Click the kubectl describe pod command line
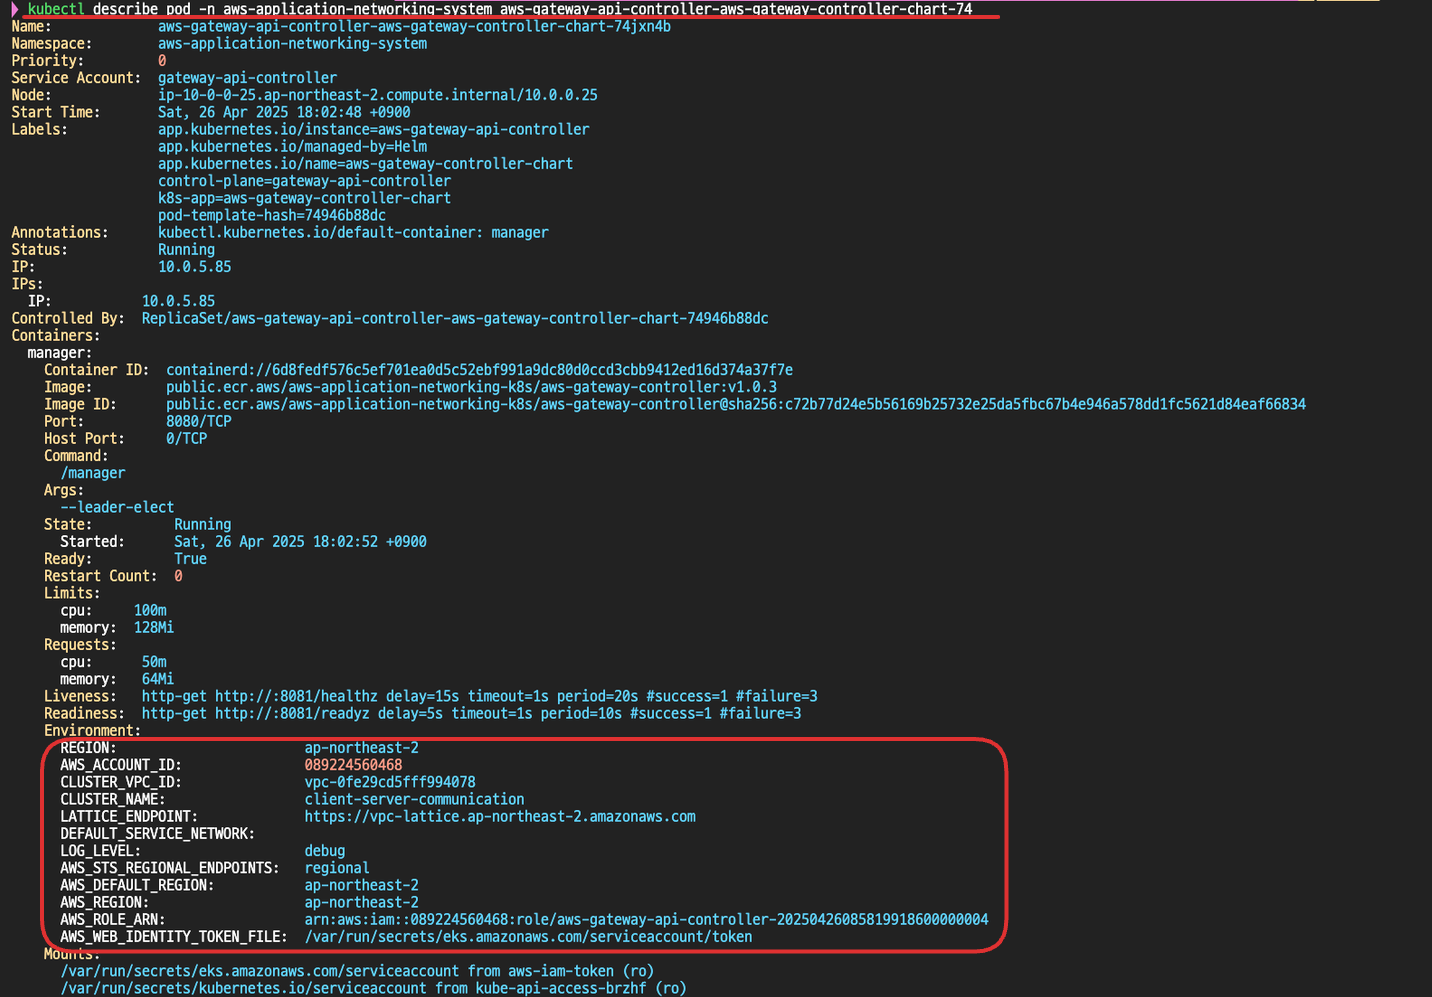This screenshot has height=997, width=1432. pyautogui.click(x=499, y=9)
